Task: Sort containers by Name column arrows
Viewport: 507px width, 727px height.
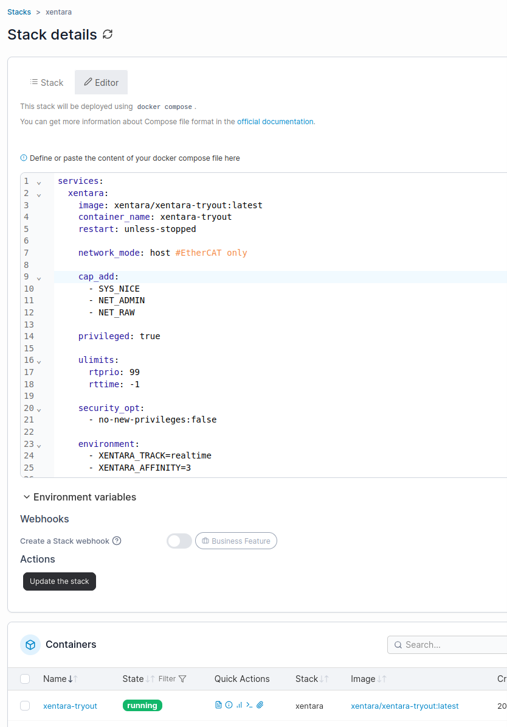Action: pos(73,679)
